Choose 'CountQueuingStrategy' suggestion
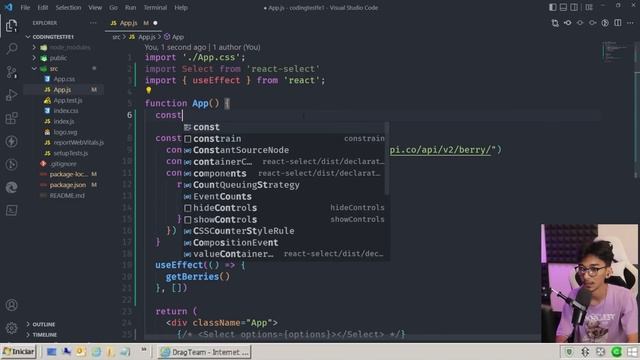 coord(284,185)
